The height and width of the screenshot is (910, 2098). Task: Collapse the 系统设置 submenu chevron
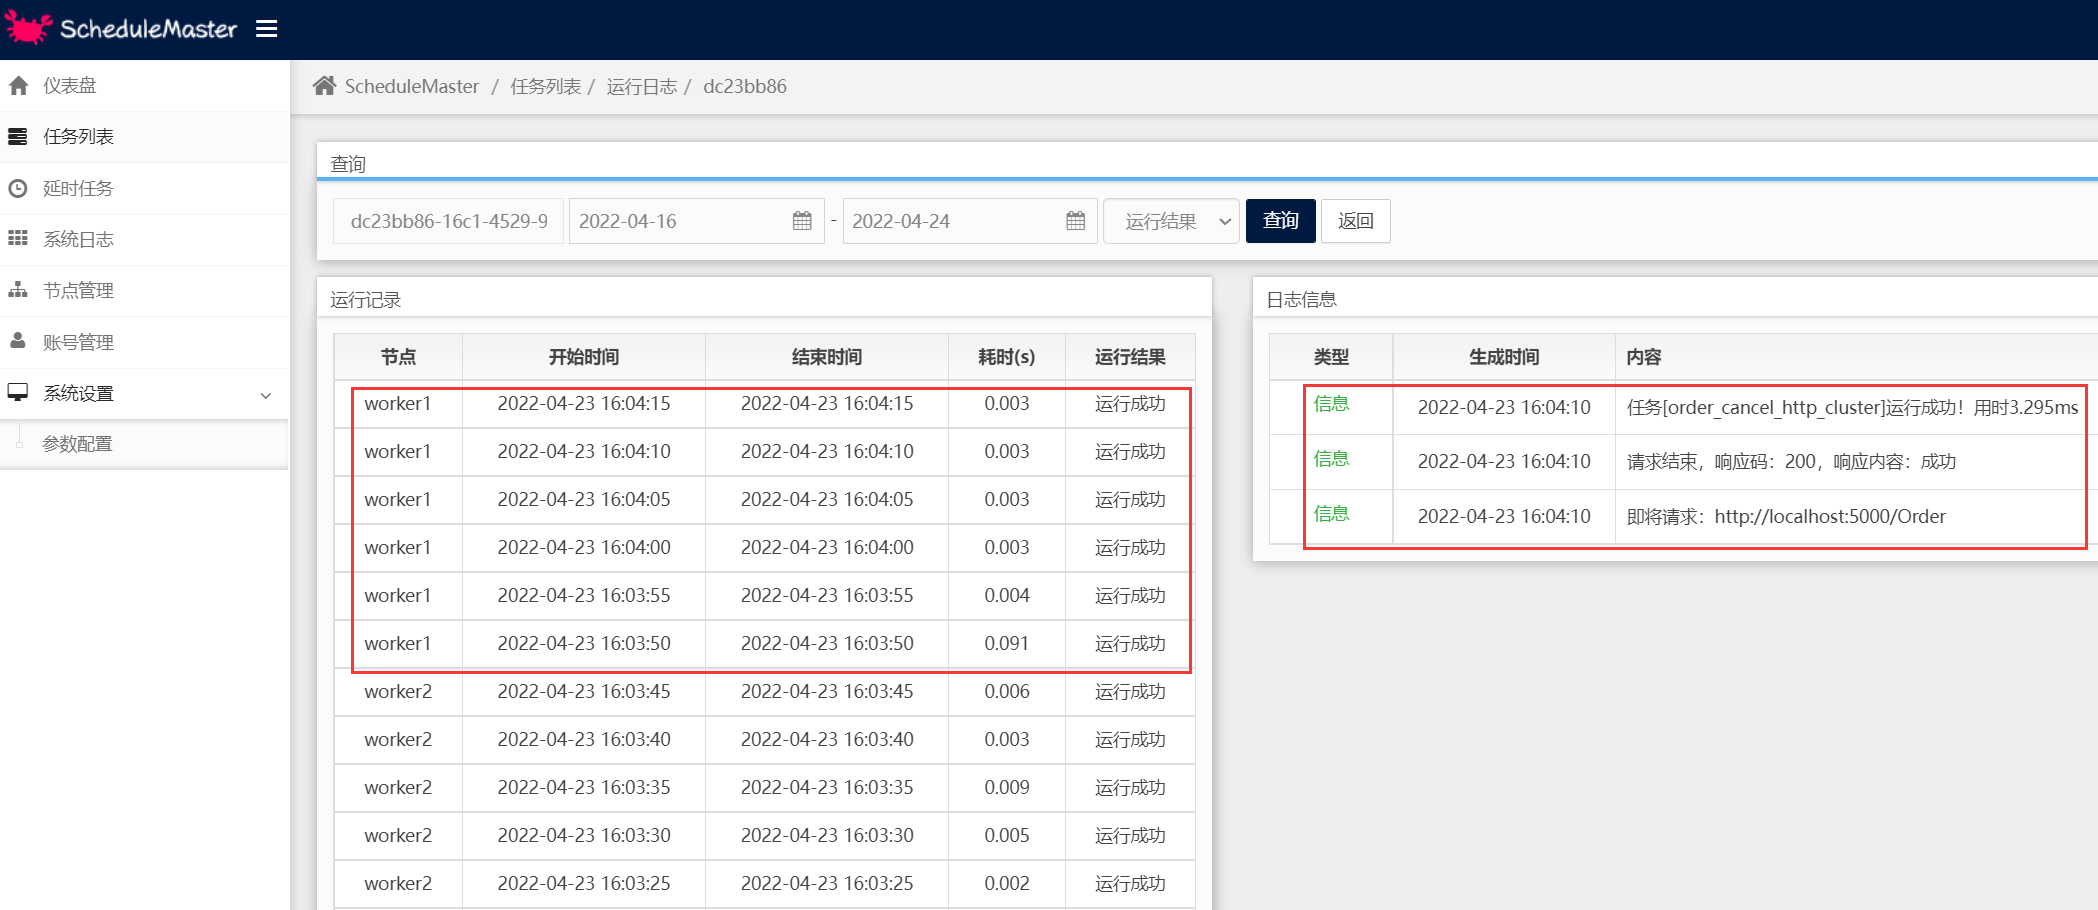[x=266, y=395]
